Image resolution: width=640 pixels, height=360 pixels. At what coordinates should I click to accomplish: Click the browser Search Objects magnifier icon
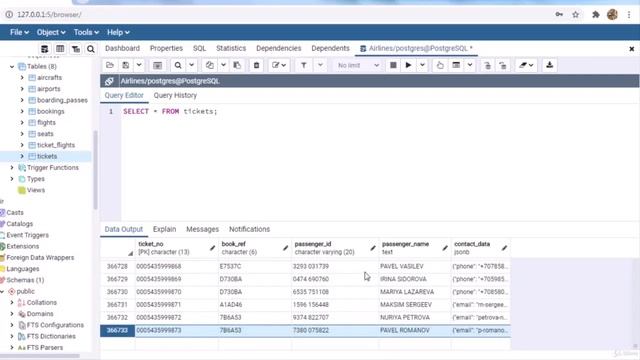(91, 49)
